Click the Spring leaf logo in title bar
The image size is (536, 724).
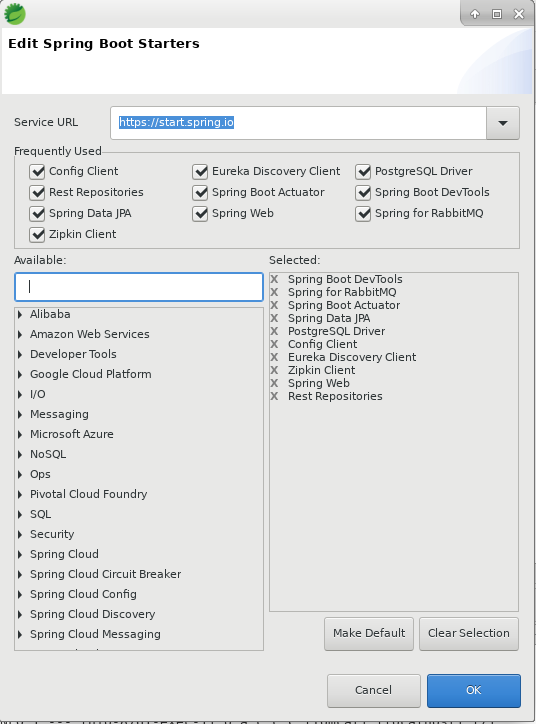[15, 13]
